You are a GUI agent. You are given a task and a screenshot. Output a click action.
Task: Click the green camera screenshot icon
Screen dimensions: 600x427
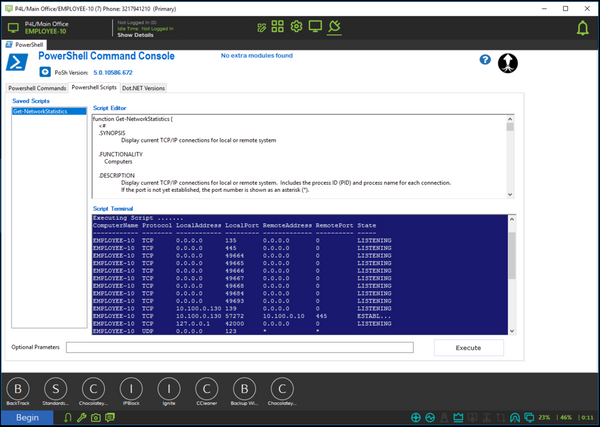(96, 417)
